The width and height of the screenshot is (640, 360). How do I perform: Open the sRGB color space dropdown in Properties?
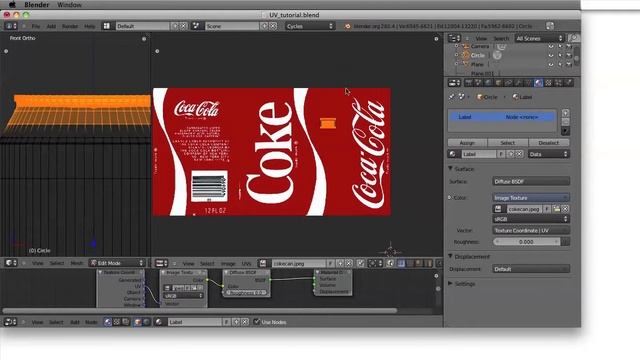(x=531, y=219)
